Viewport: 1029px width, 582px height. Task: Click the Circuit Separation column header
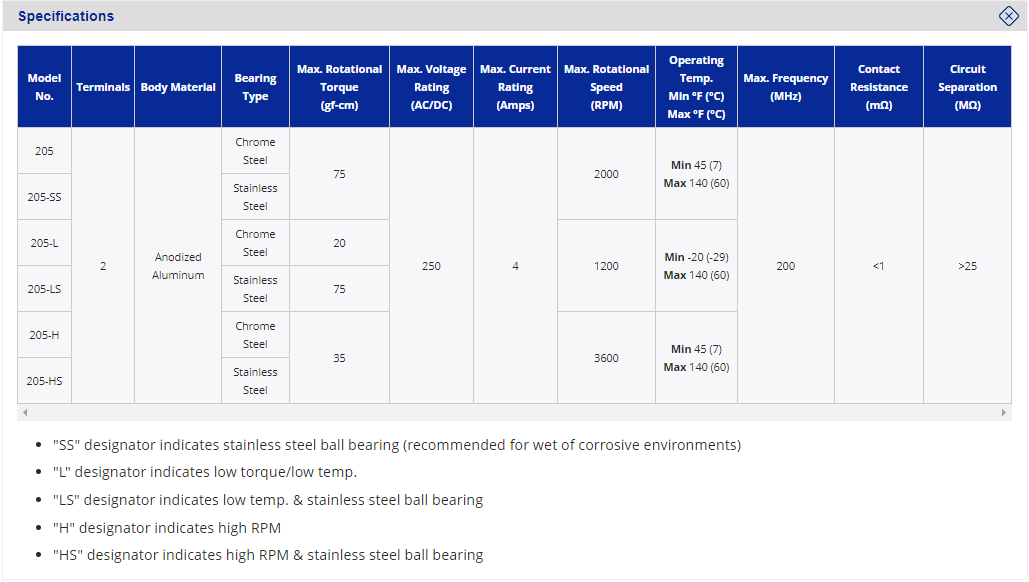coord(967,87)
